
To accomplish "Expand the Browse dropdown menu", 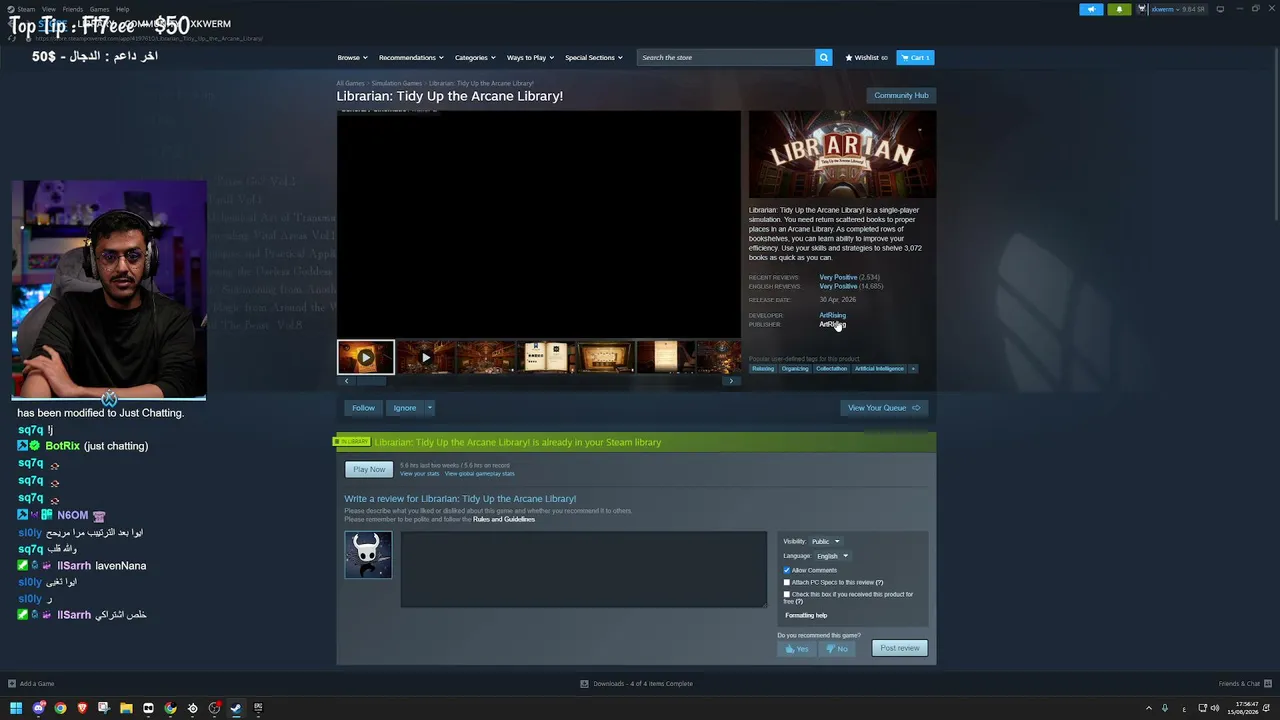I will pyautogui.click(x=352, y=58).
